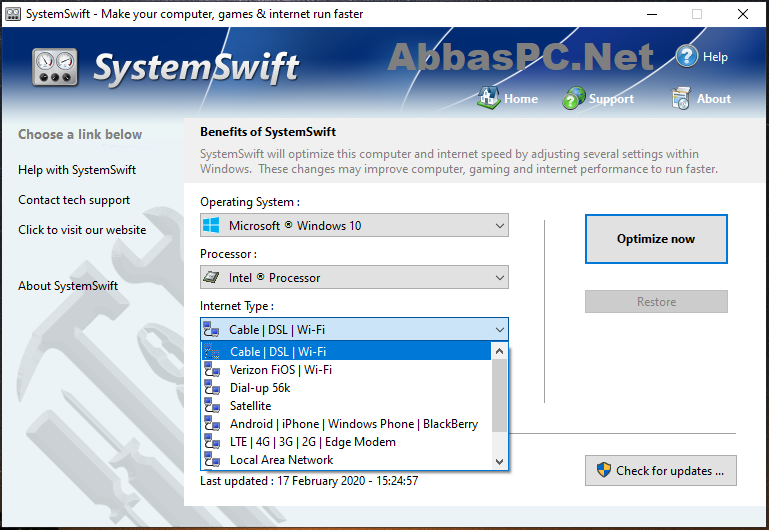Click the icon beside LTE 4G option
This screenshot has width=769, height=530.
[x=212, y=442]
